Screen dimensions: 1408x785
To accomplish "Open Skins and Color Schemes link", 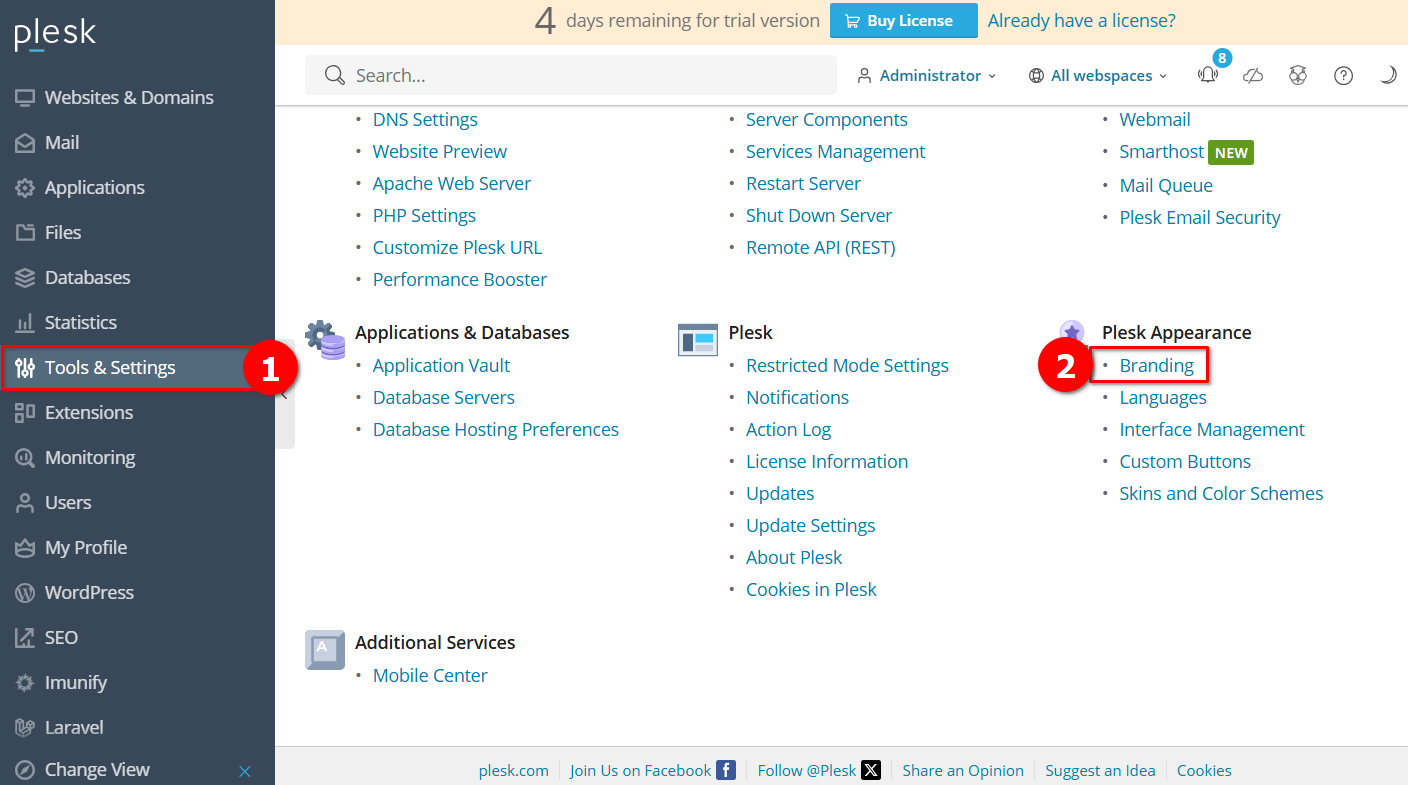I will click(1221, 494).
